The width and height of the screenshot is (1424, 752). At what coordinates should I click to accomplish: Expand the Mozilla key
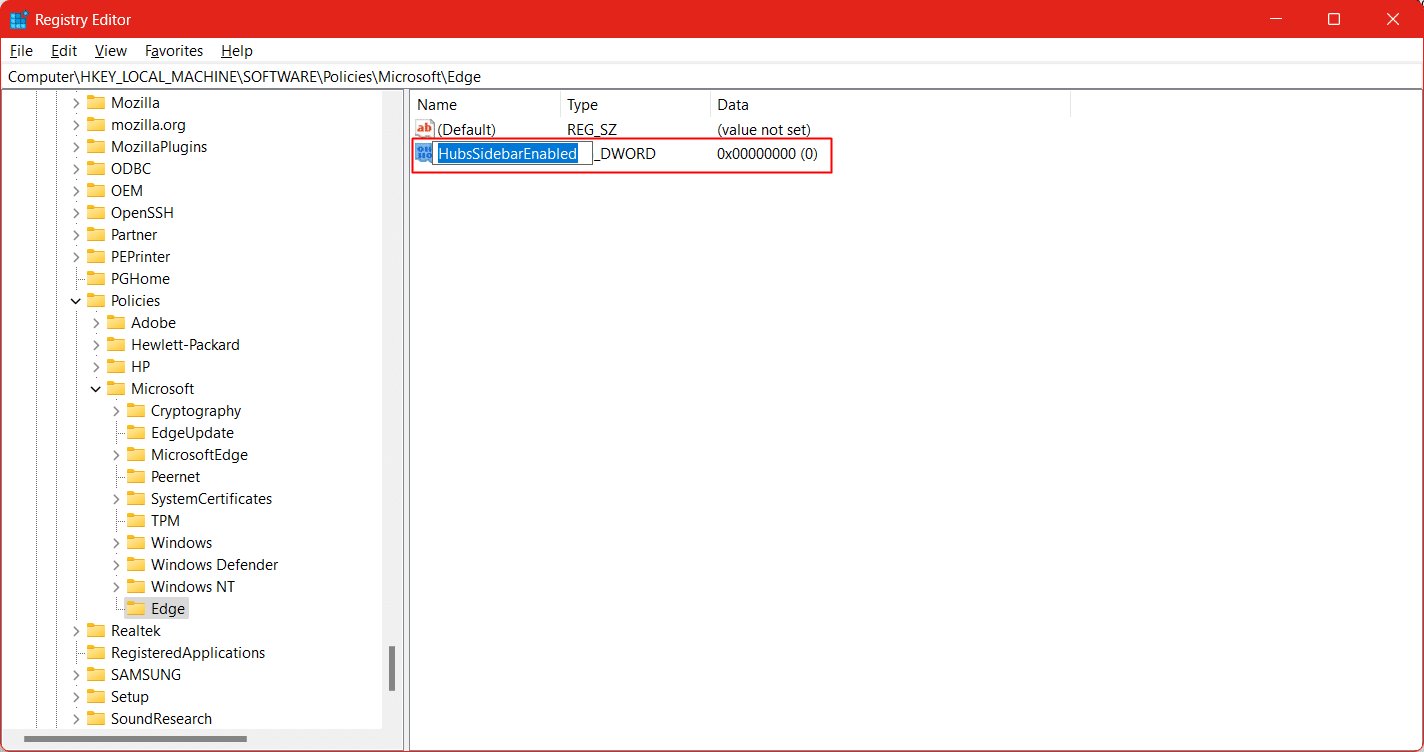[76, 103]
